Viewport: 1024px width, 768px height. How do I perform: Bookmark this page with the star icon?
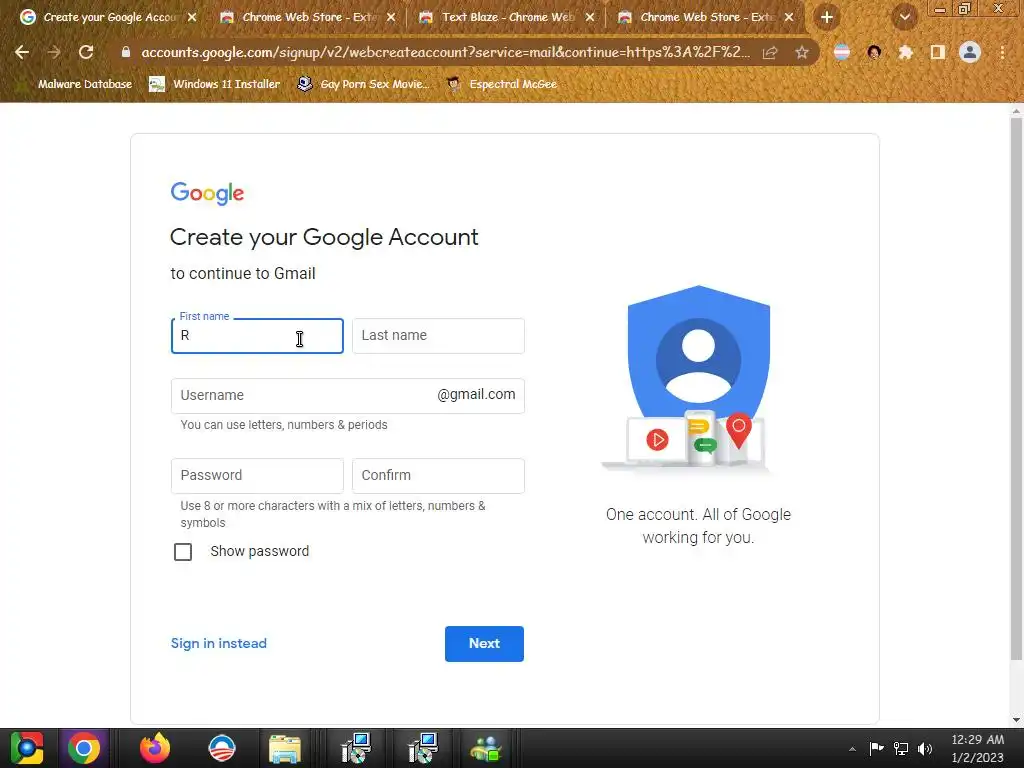pyautogui.click(x=802, y=52)
